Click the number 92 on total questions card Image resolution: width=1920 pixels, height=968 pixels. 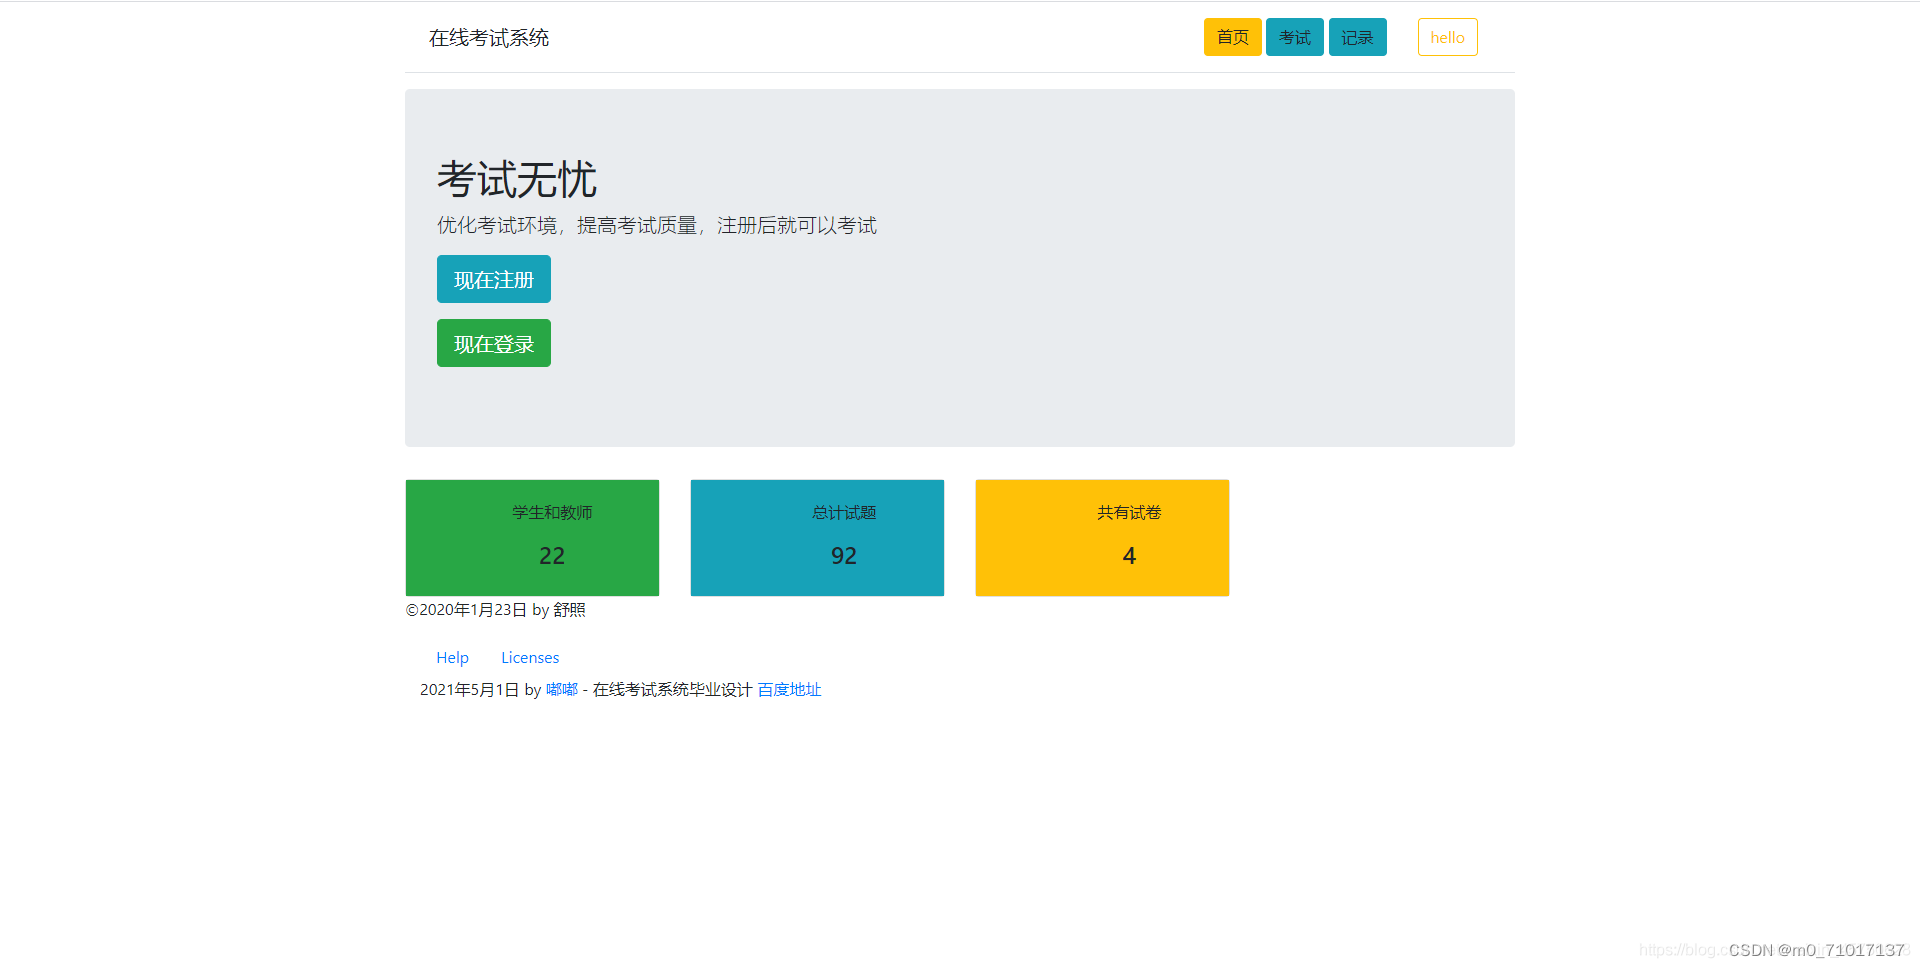(x=843, y=555)
